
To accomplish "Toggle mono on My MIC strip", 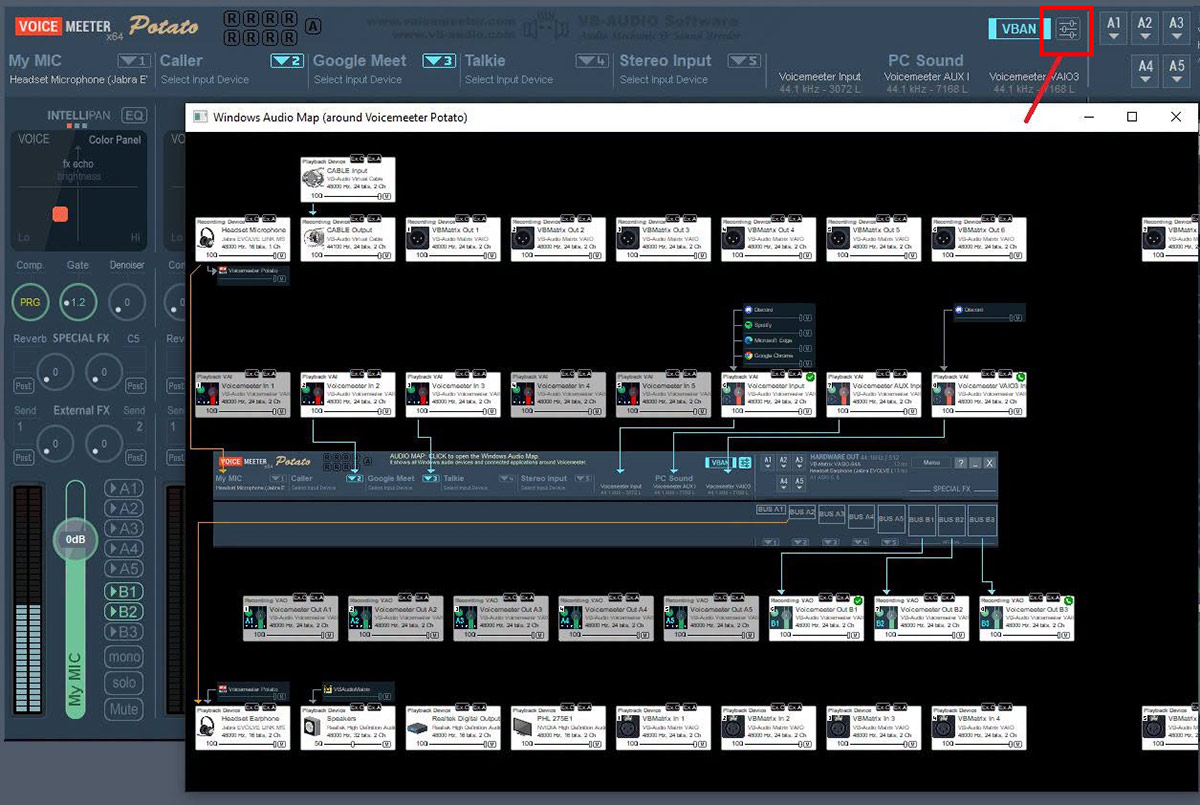I will coord(123,657).
